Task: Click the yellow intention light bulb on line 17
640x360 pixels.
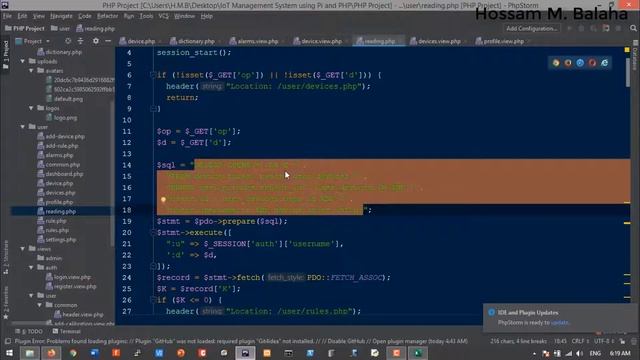Action: pyautogui.click(x=163, y=200)
